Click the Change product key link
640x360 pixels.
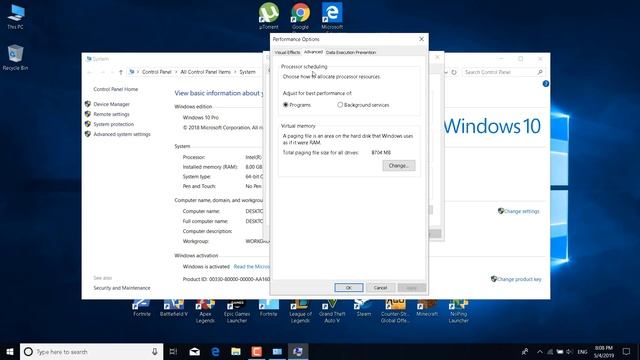click(x=519, y=279)
